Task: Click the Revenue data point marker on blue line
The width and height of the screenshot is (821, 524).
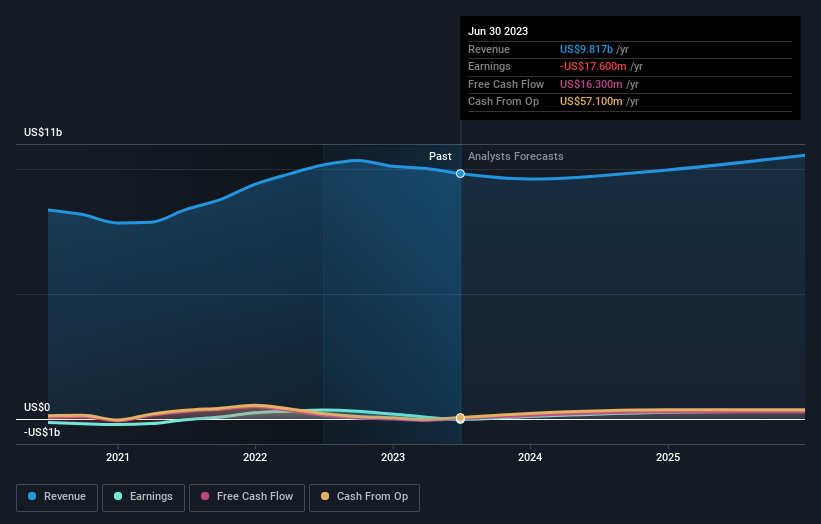Action: (460, 173)
